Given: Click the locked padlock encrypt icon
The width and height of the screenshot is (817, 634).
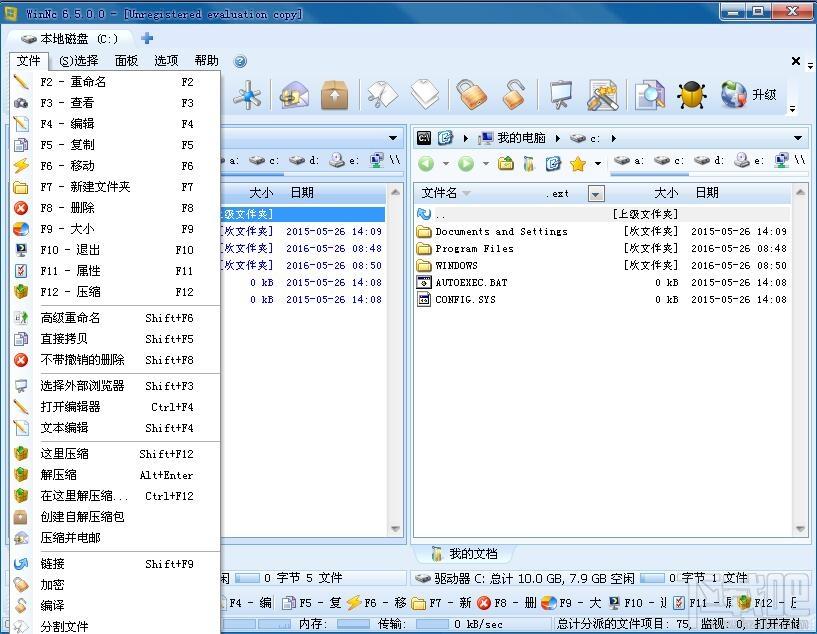Looking at the screenshot, I should pos(472,95).
